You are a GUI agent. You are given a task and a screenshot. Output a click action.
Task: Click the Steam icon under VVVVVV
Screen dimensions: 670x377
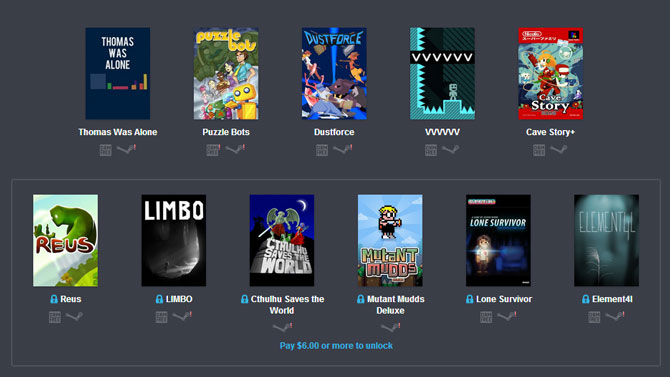tap(450, 149)
